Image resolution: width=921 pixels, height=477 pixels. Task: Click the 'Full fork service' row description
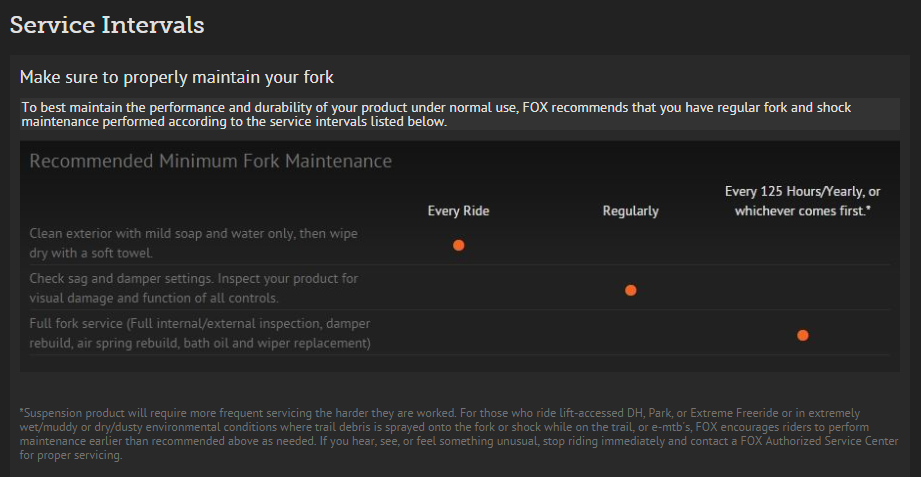(x=200, y=332)
